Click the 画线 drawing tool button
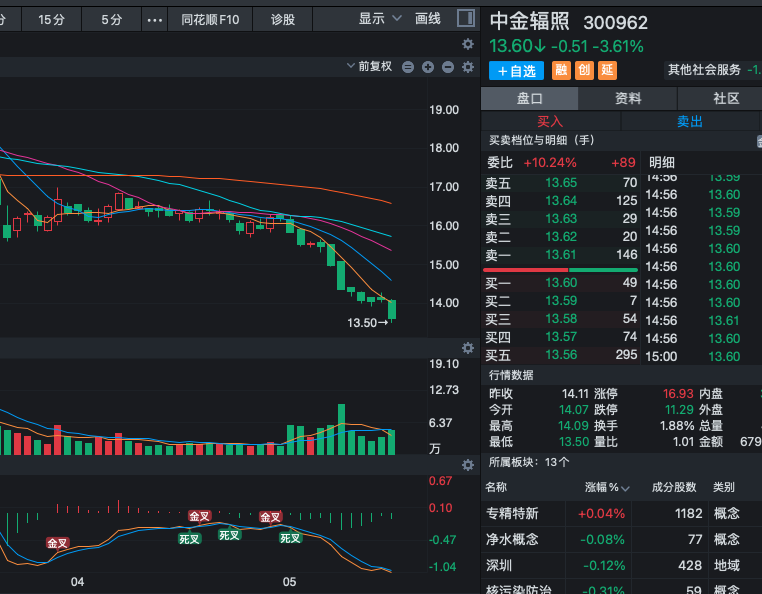This screenshot has height=594, width=762. coord(428,19)
